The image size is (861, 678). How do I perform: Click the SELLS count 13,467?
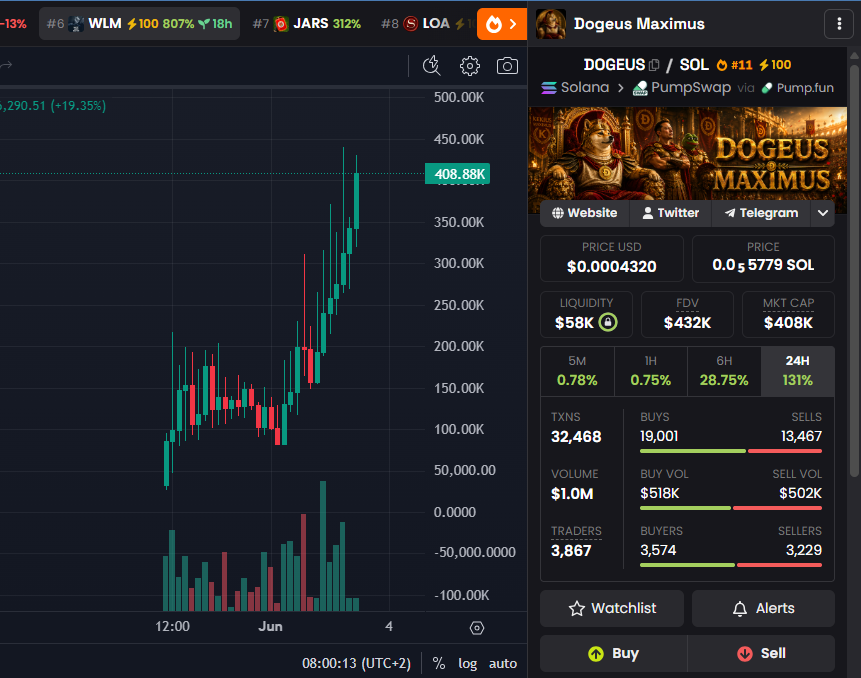pos(802,436)
